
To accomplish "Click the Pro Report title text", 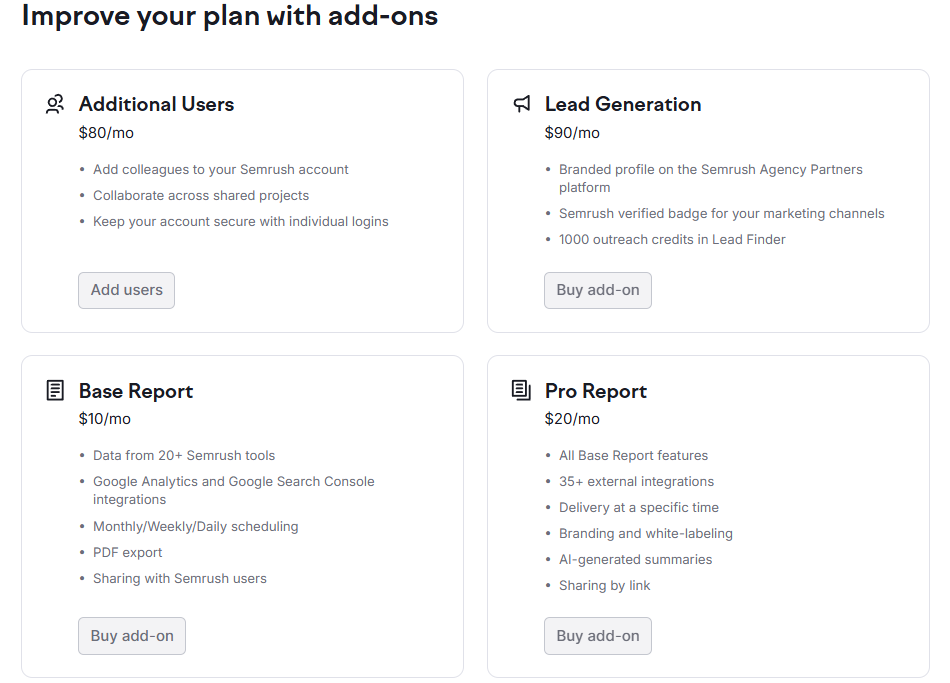I will [596, 391].
